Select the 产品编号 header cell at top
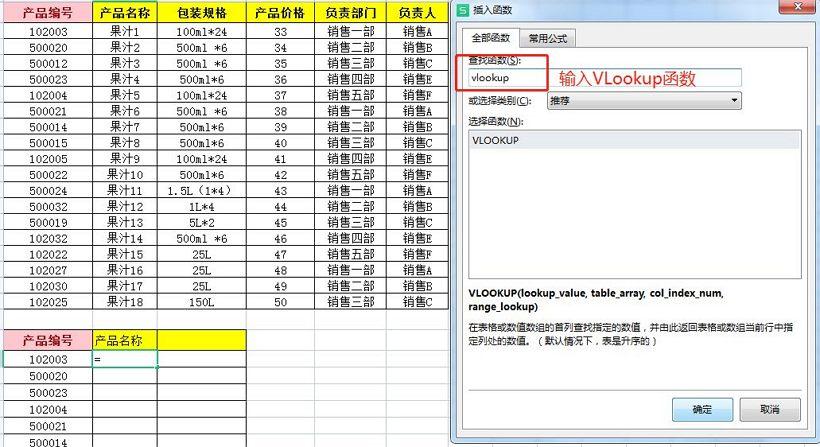The image size is (820, 447). (x=48, y=13)
